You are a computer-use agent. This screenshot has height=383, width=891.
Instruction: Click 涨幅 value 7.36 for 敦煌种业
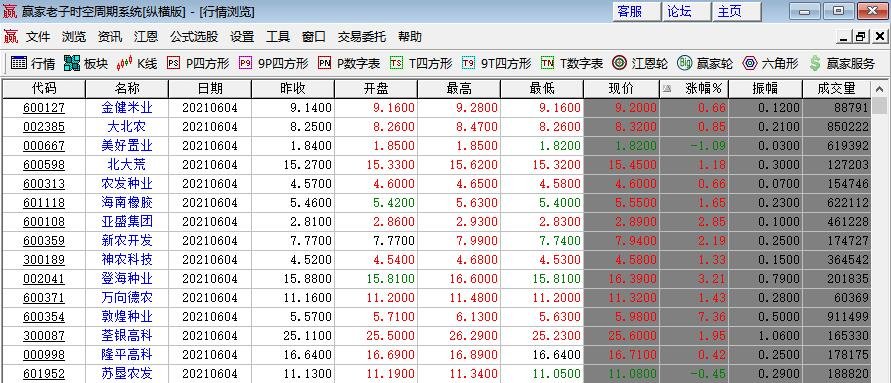[713, 317]
